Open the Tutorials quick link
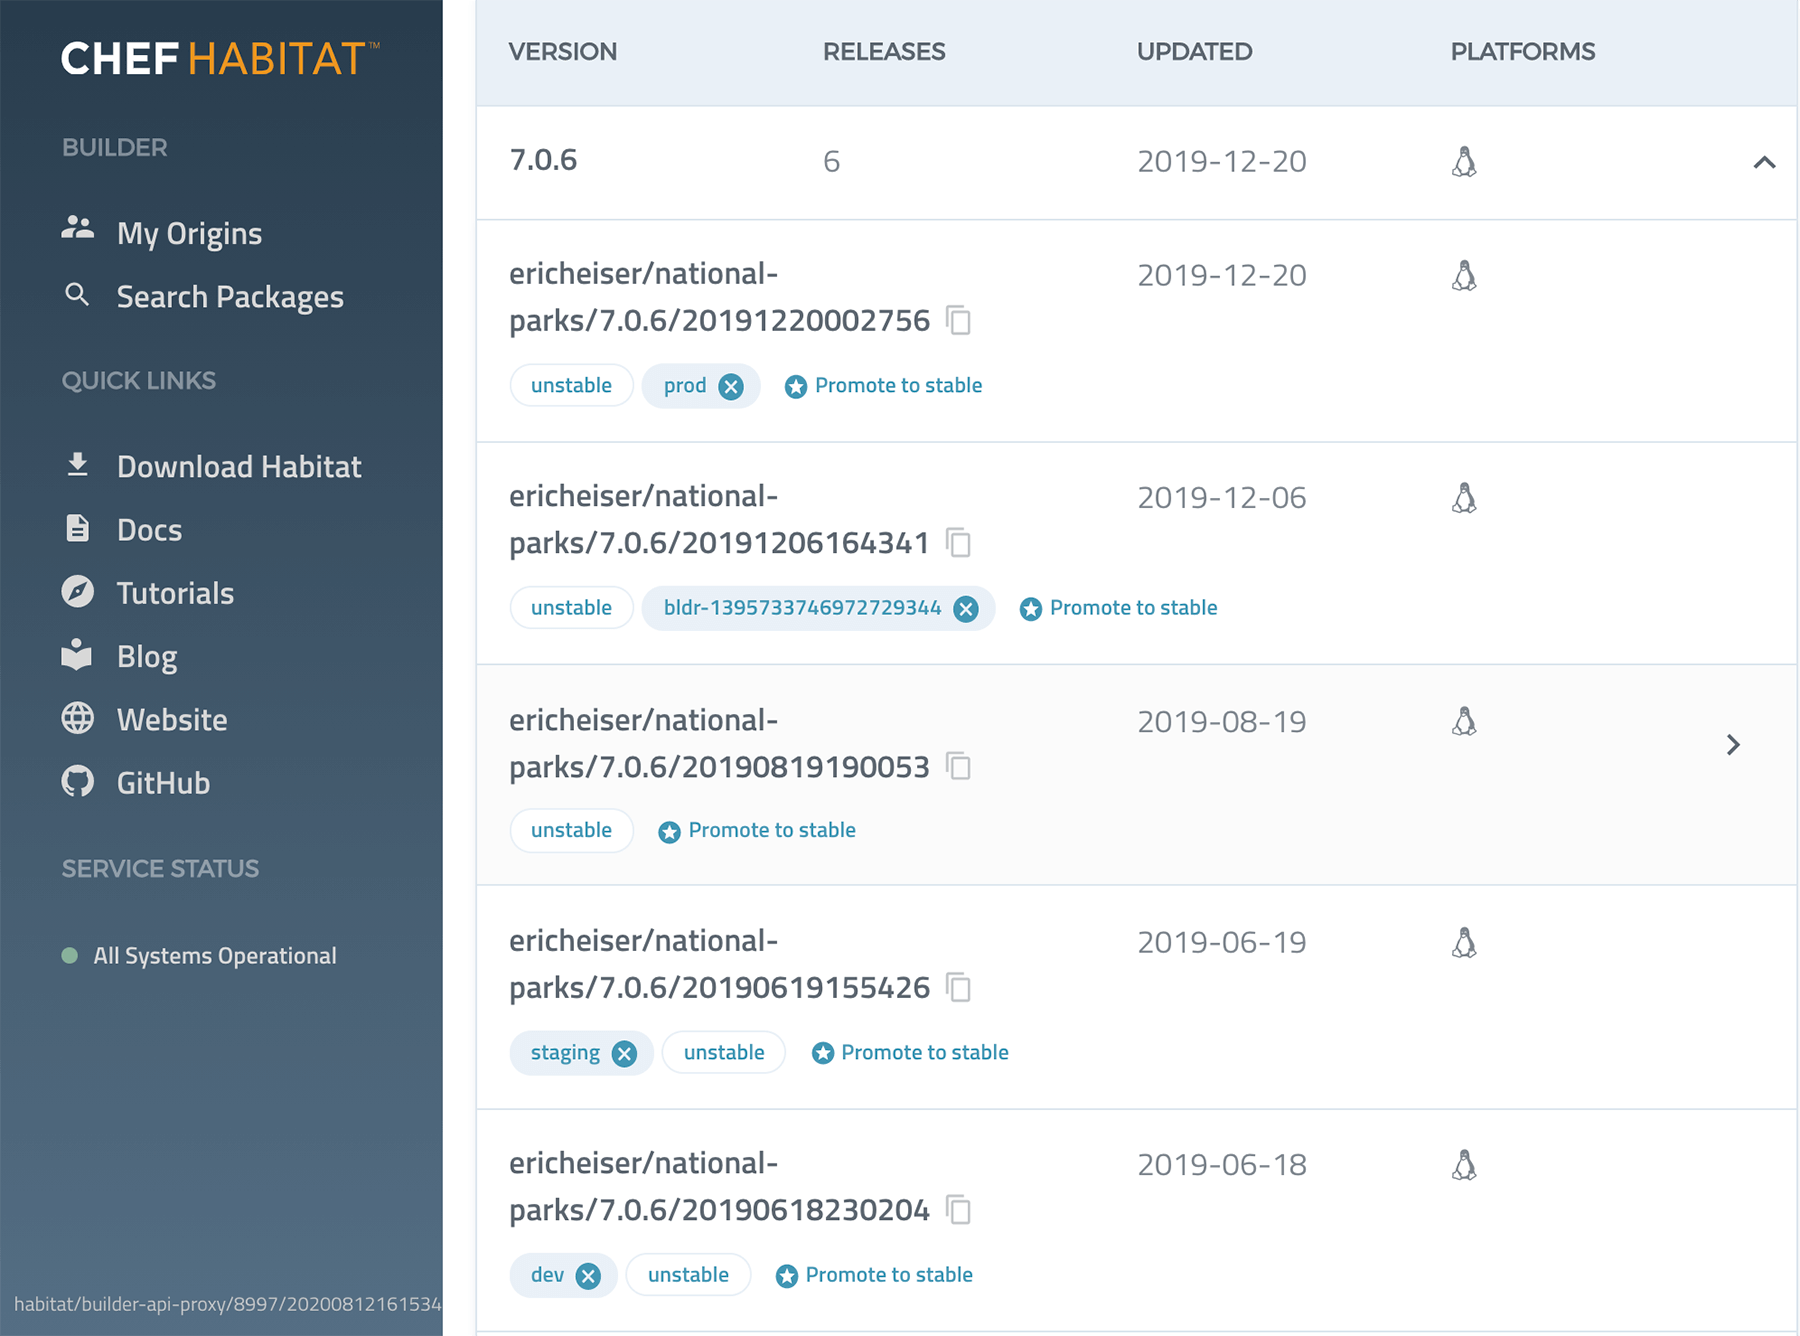 pos(175,593)
